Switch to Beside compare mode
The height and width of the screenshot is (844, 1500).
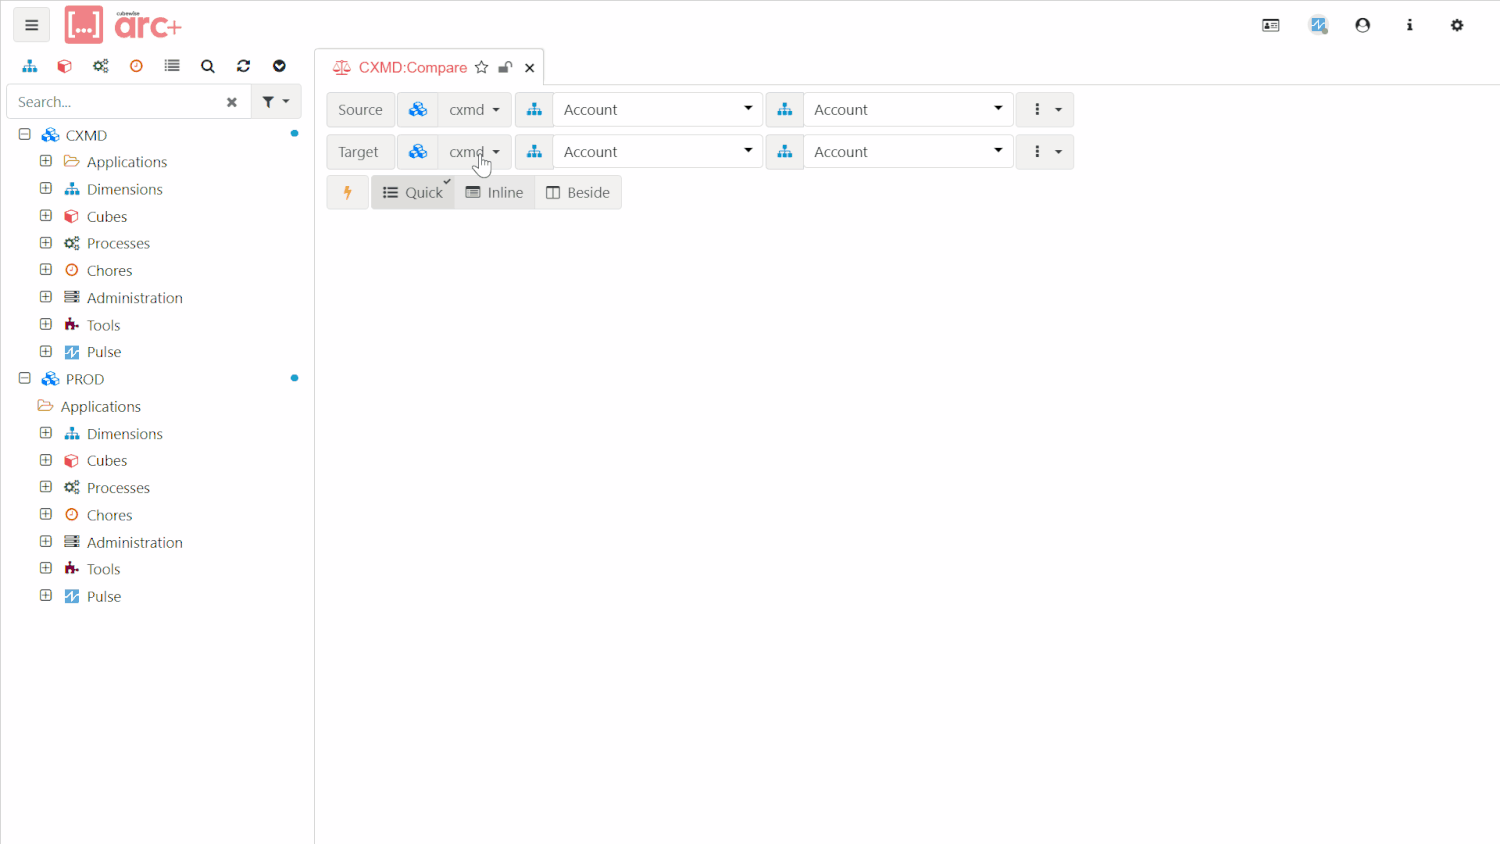(x=578, y=192)
